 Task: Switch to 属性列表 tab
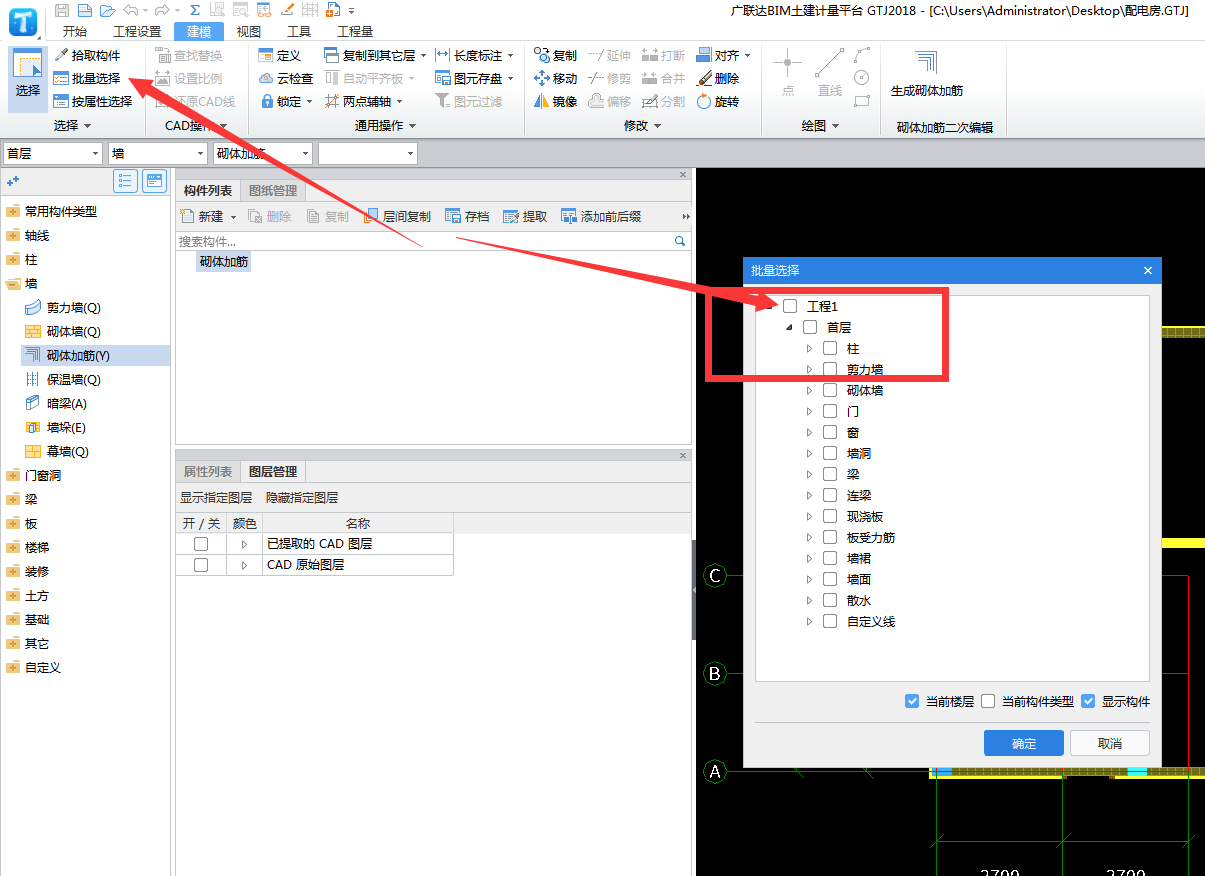coord(208,471)
